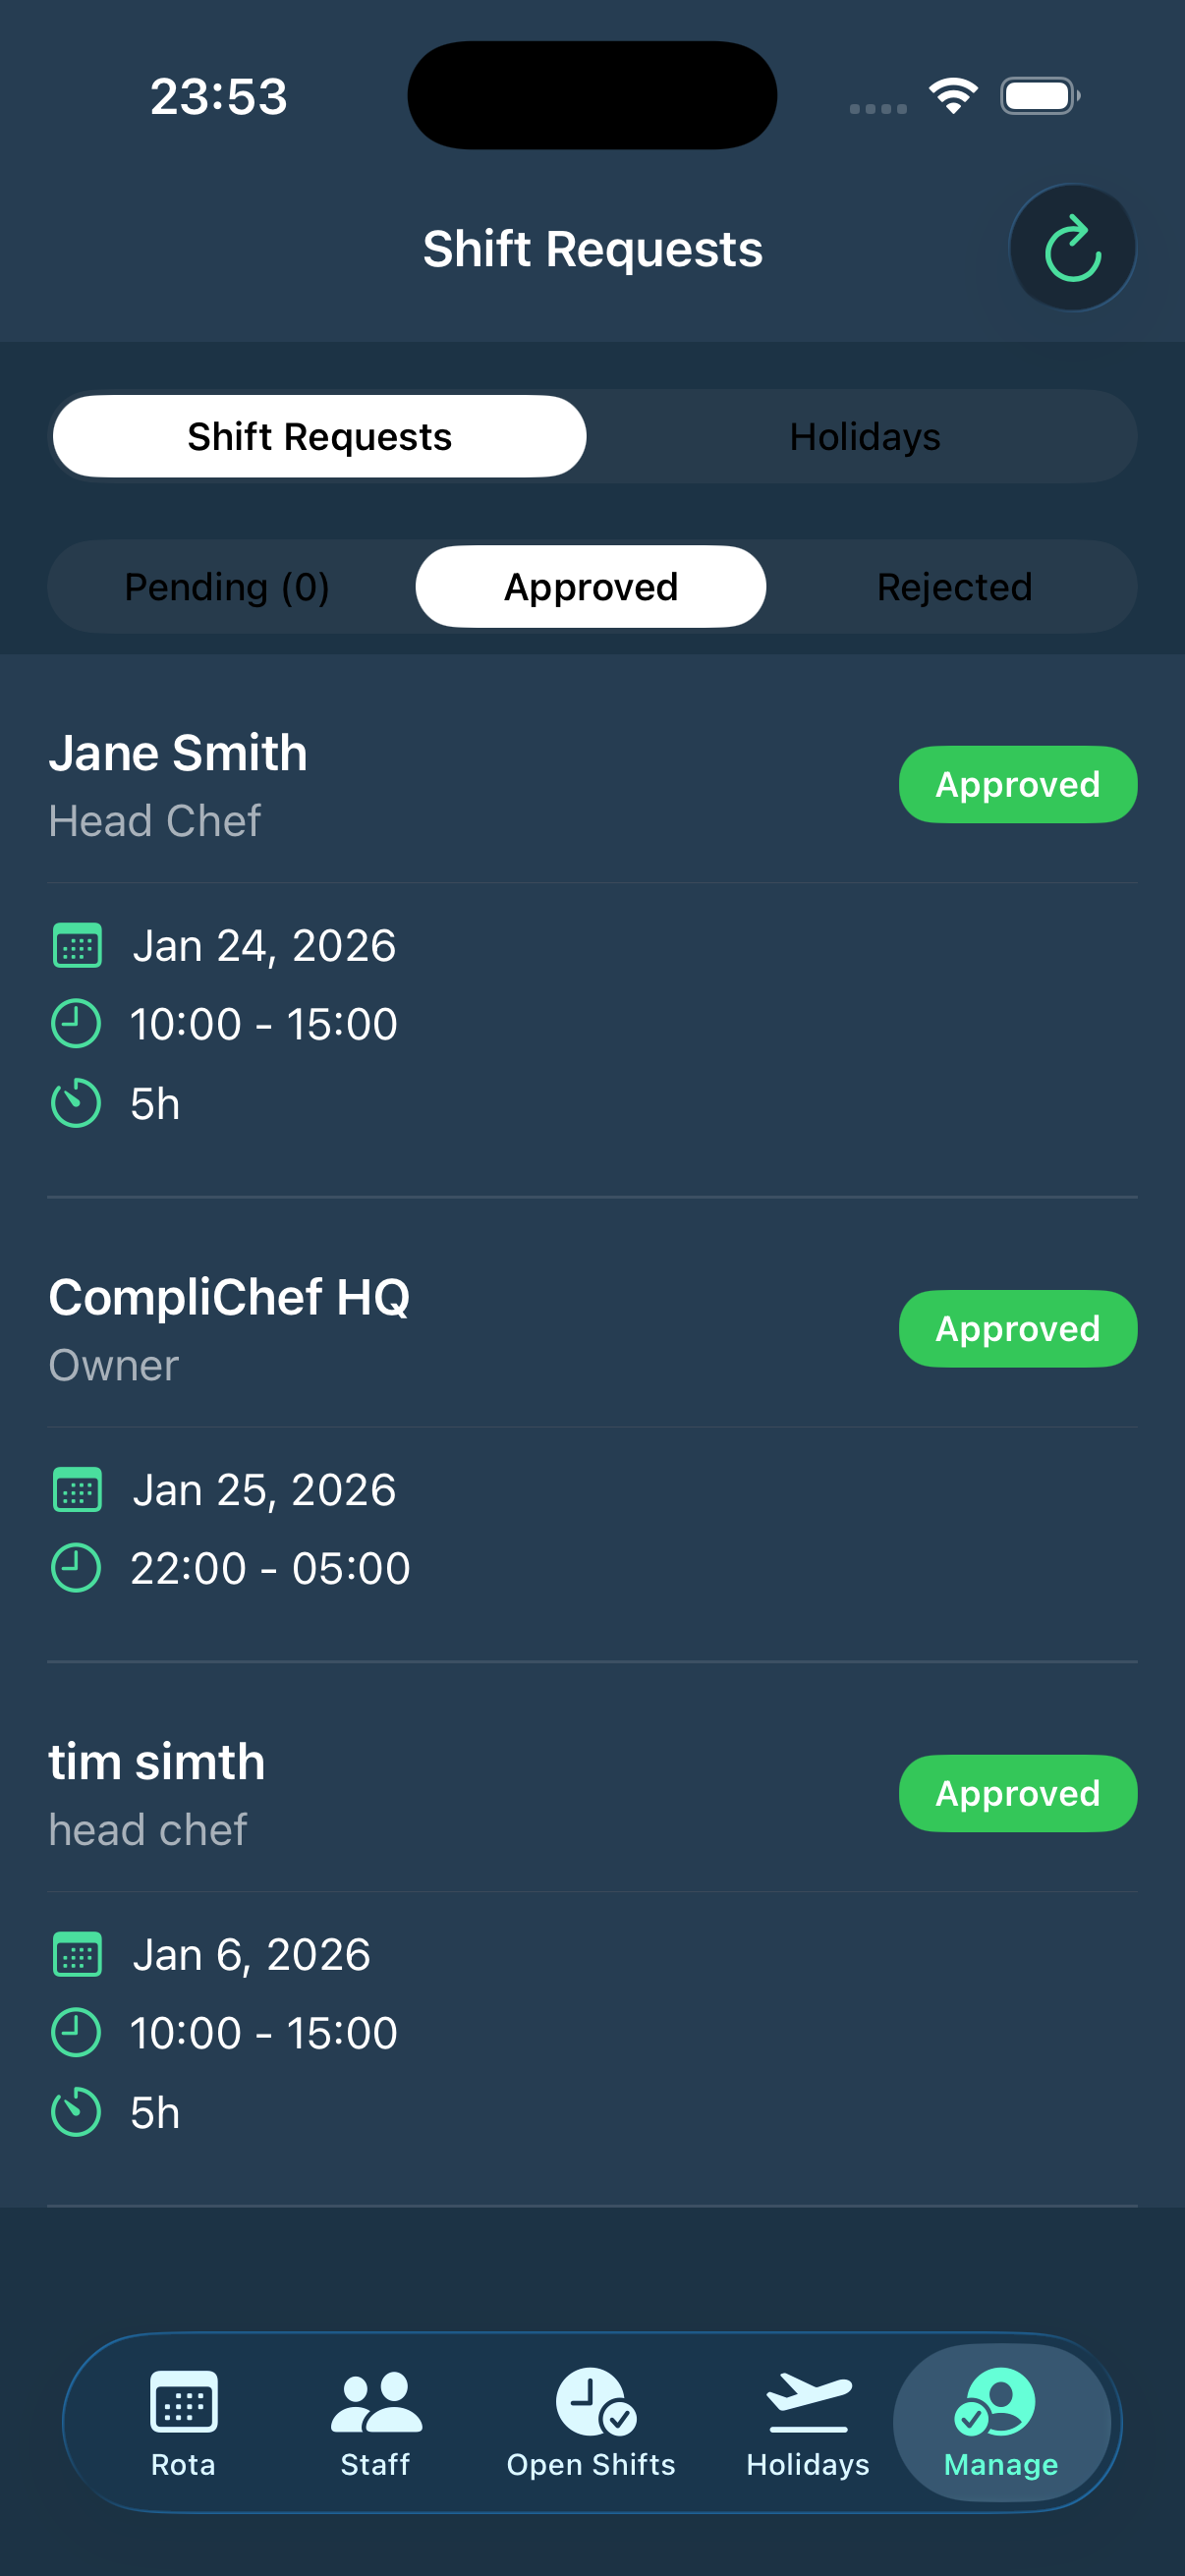Tap the refresh icon at top right

(x=1071, y=247)
